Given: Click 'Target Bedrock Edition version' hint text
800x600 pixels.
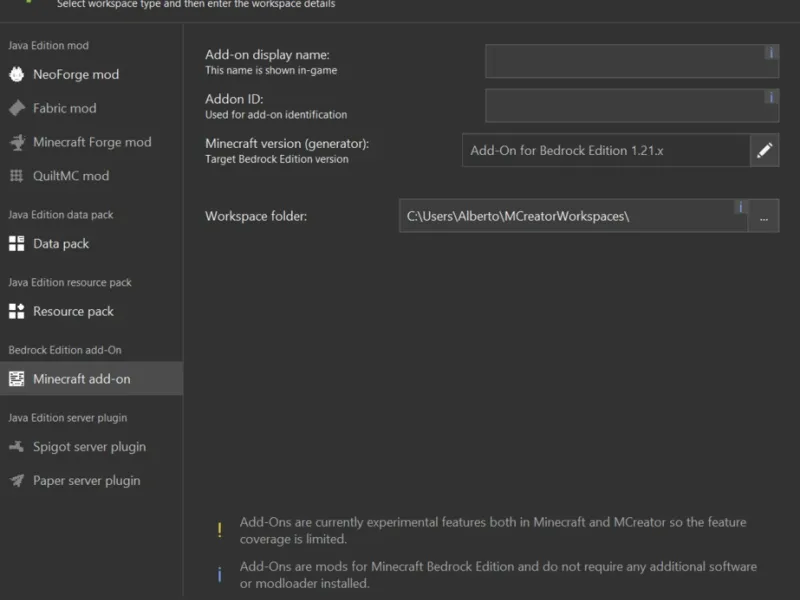Looking at the screenshot, I should point(277,159).
